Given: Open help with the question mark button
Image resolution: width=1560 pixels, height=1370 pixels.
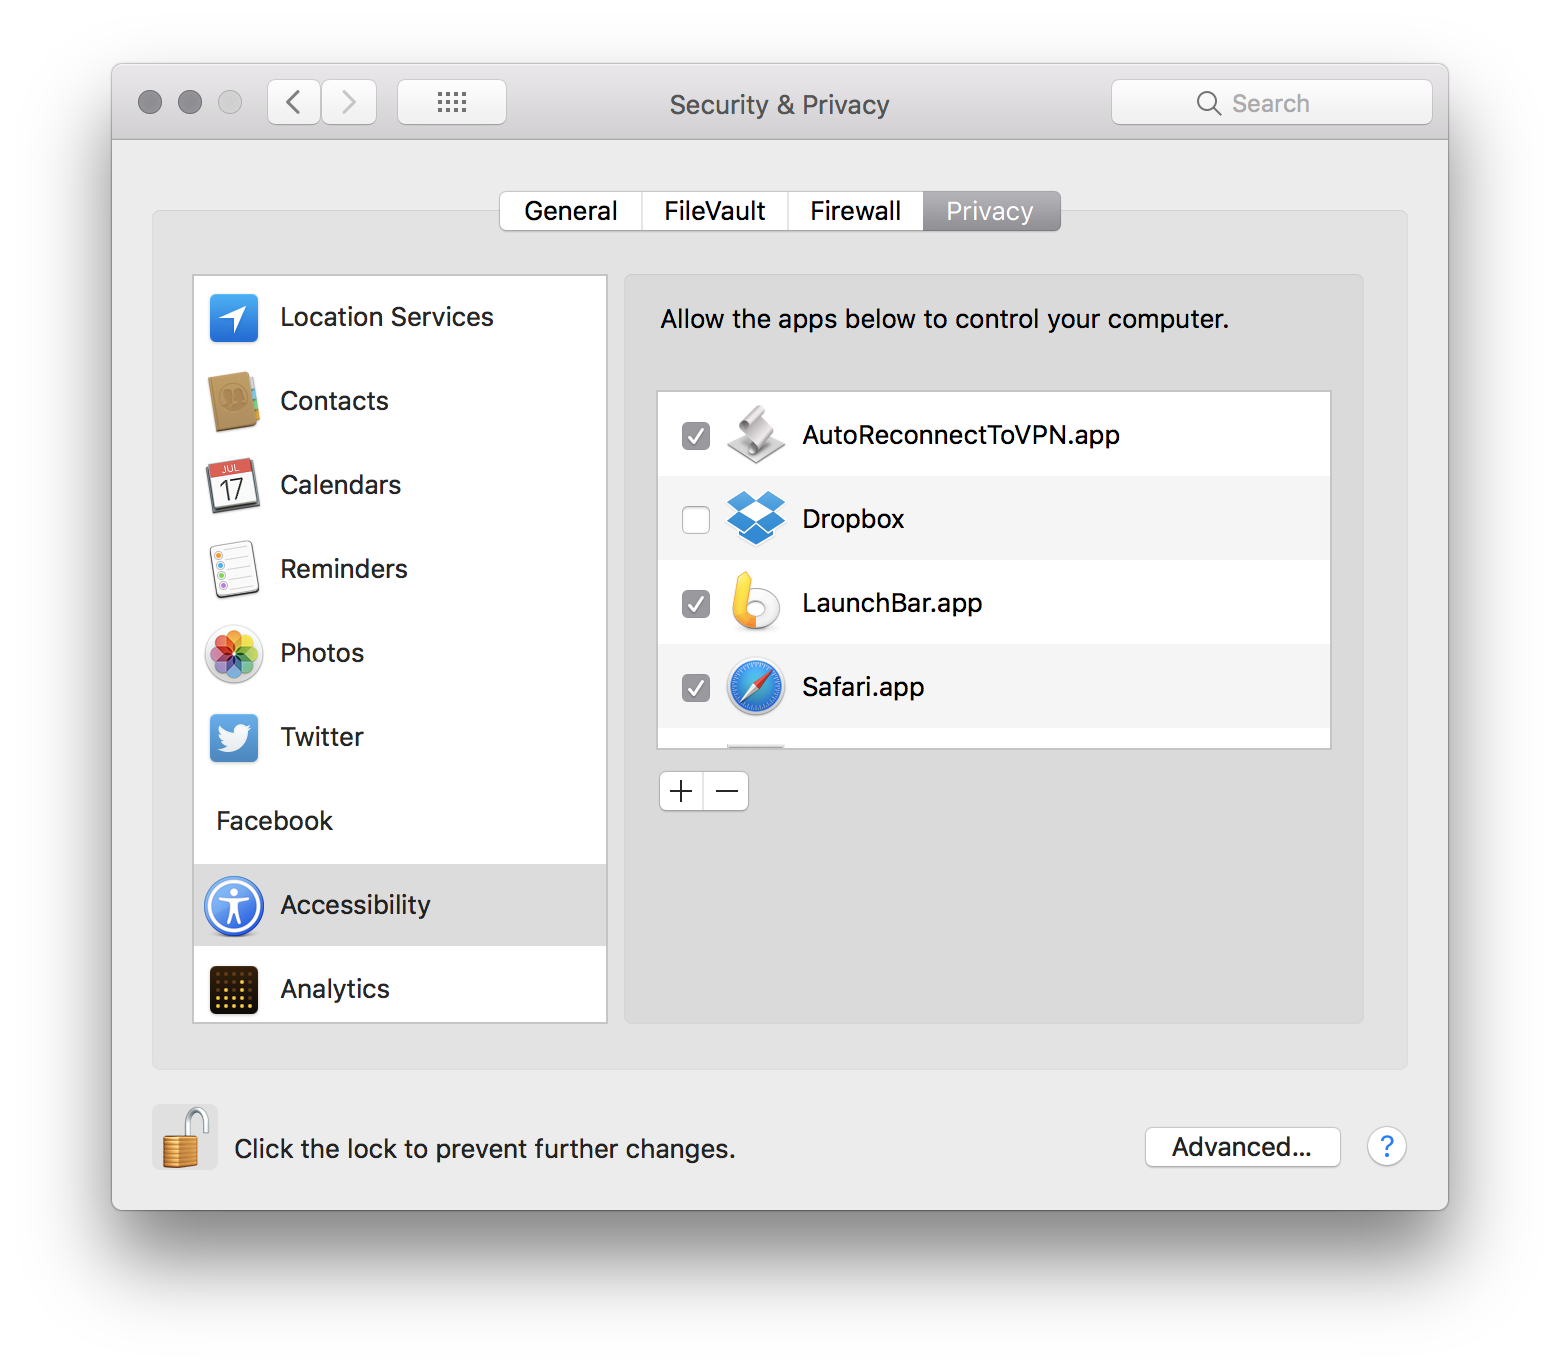Looking at the screenshot, I should coord(1387,1146).
